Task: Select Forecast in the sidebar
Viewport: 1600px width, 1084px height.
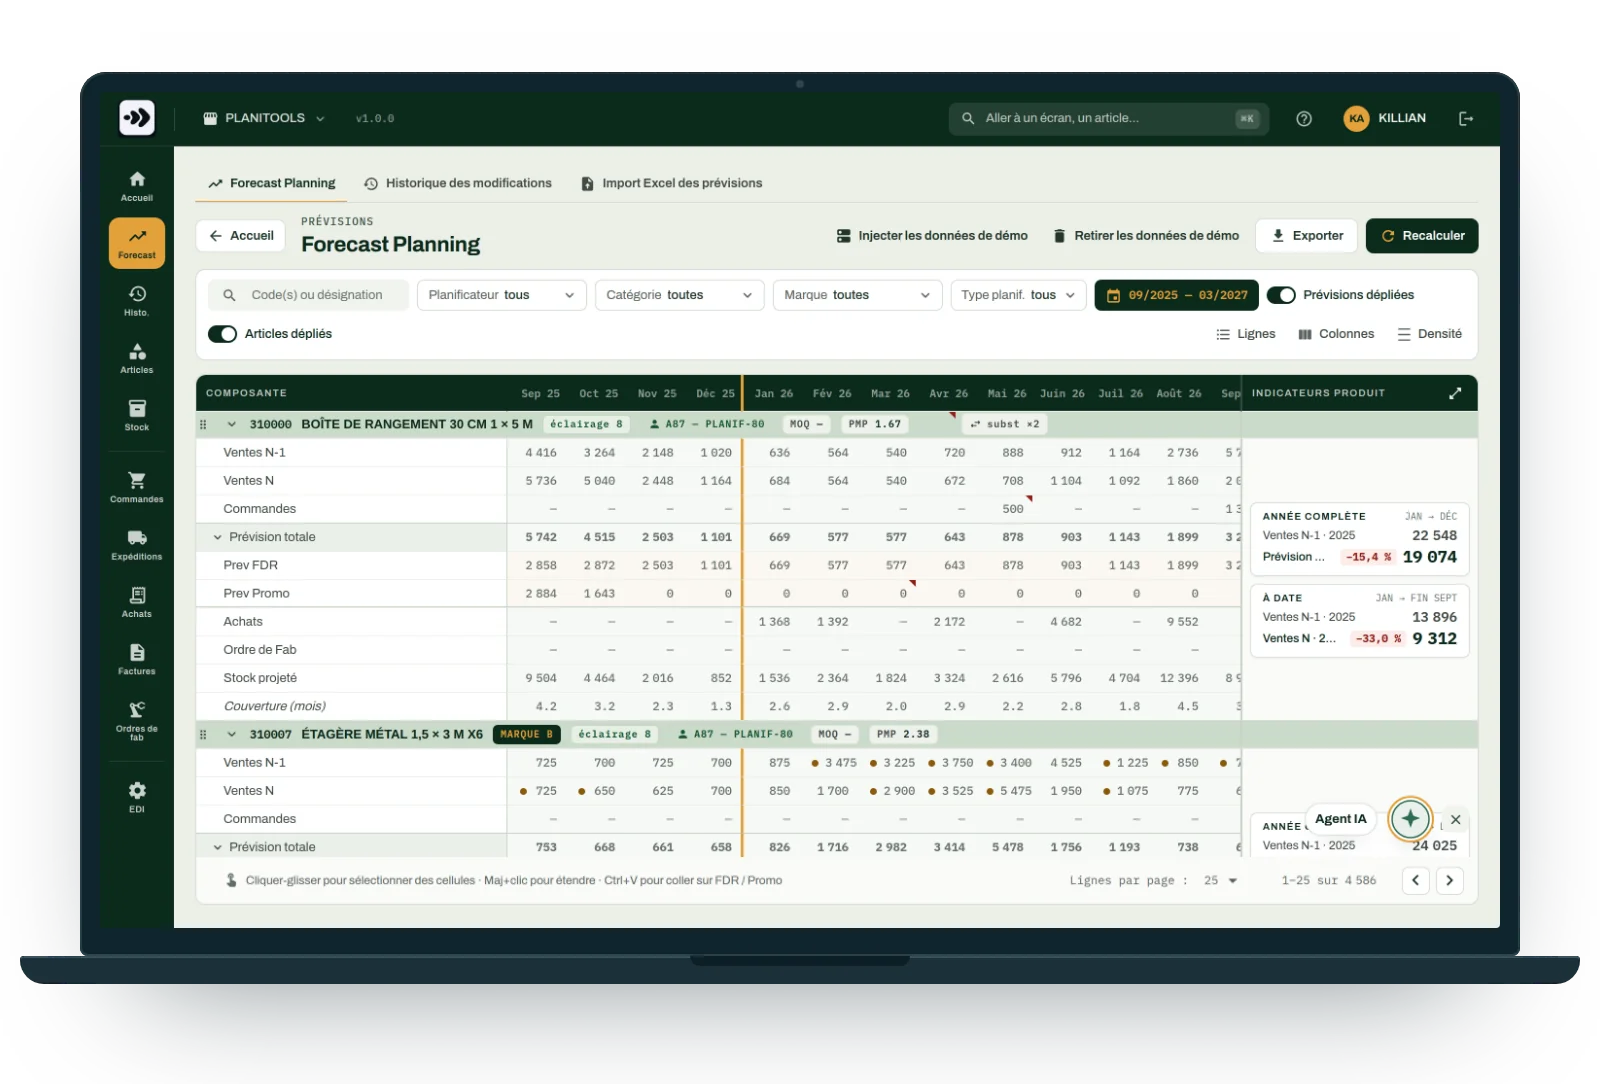Action: [137, 243]
